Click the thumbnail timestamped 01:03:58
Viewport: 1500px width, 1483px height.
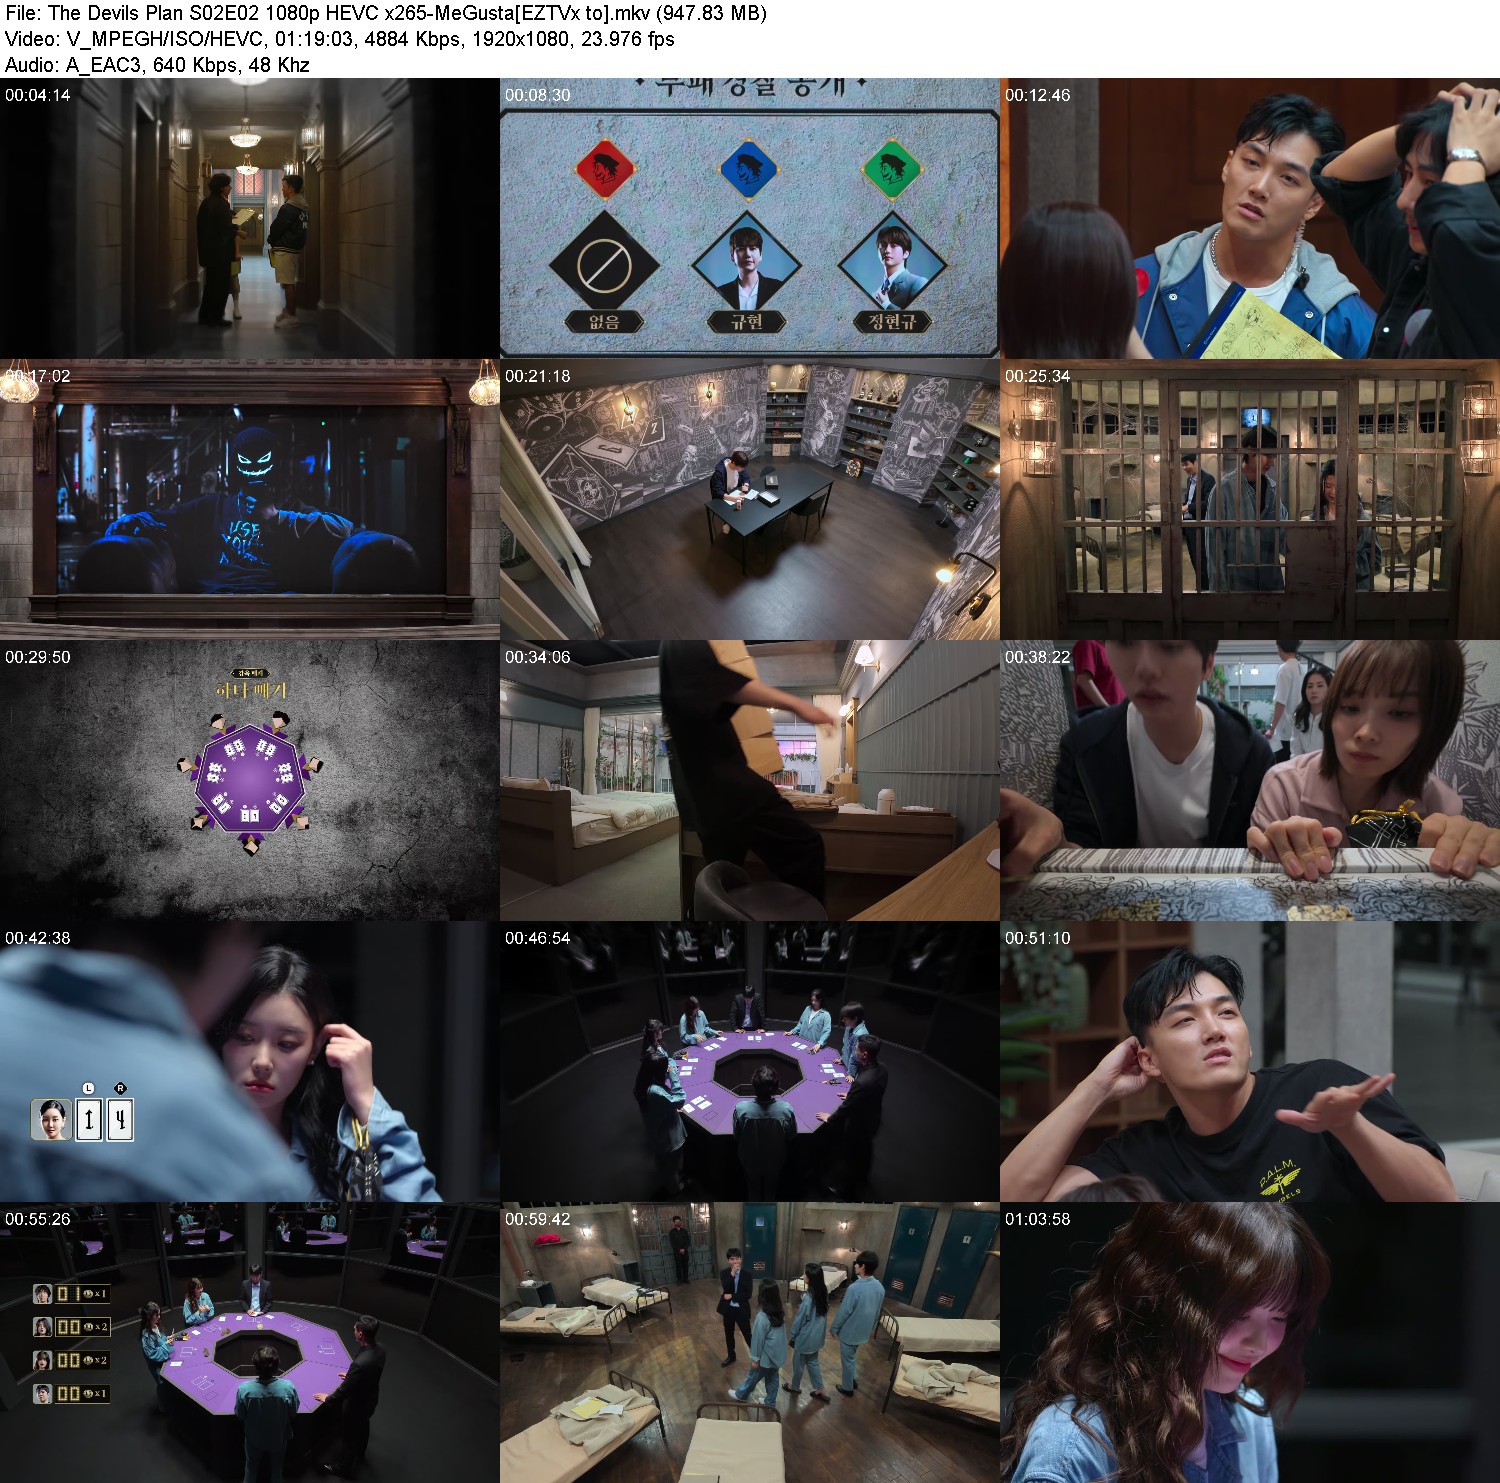1250,1342
